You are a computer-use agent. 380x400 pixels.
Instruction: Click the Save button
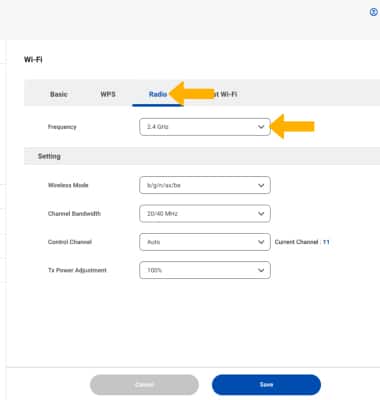[x=266, y=385]
